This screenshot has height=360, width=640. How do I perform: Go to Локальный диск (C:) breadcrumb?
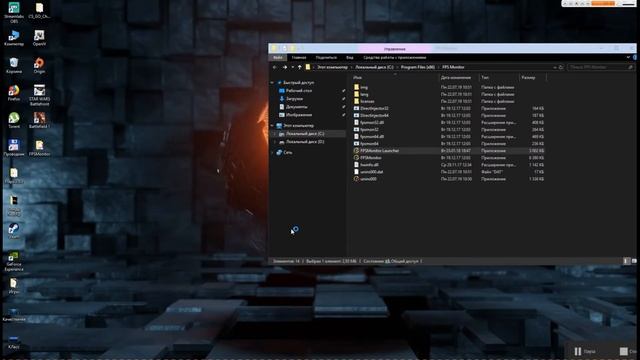tap(374, 67)
